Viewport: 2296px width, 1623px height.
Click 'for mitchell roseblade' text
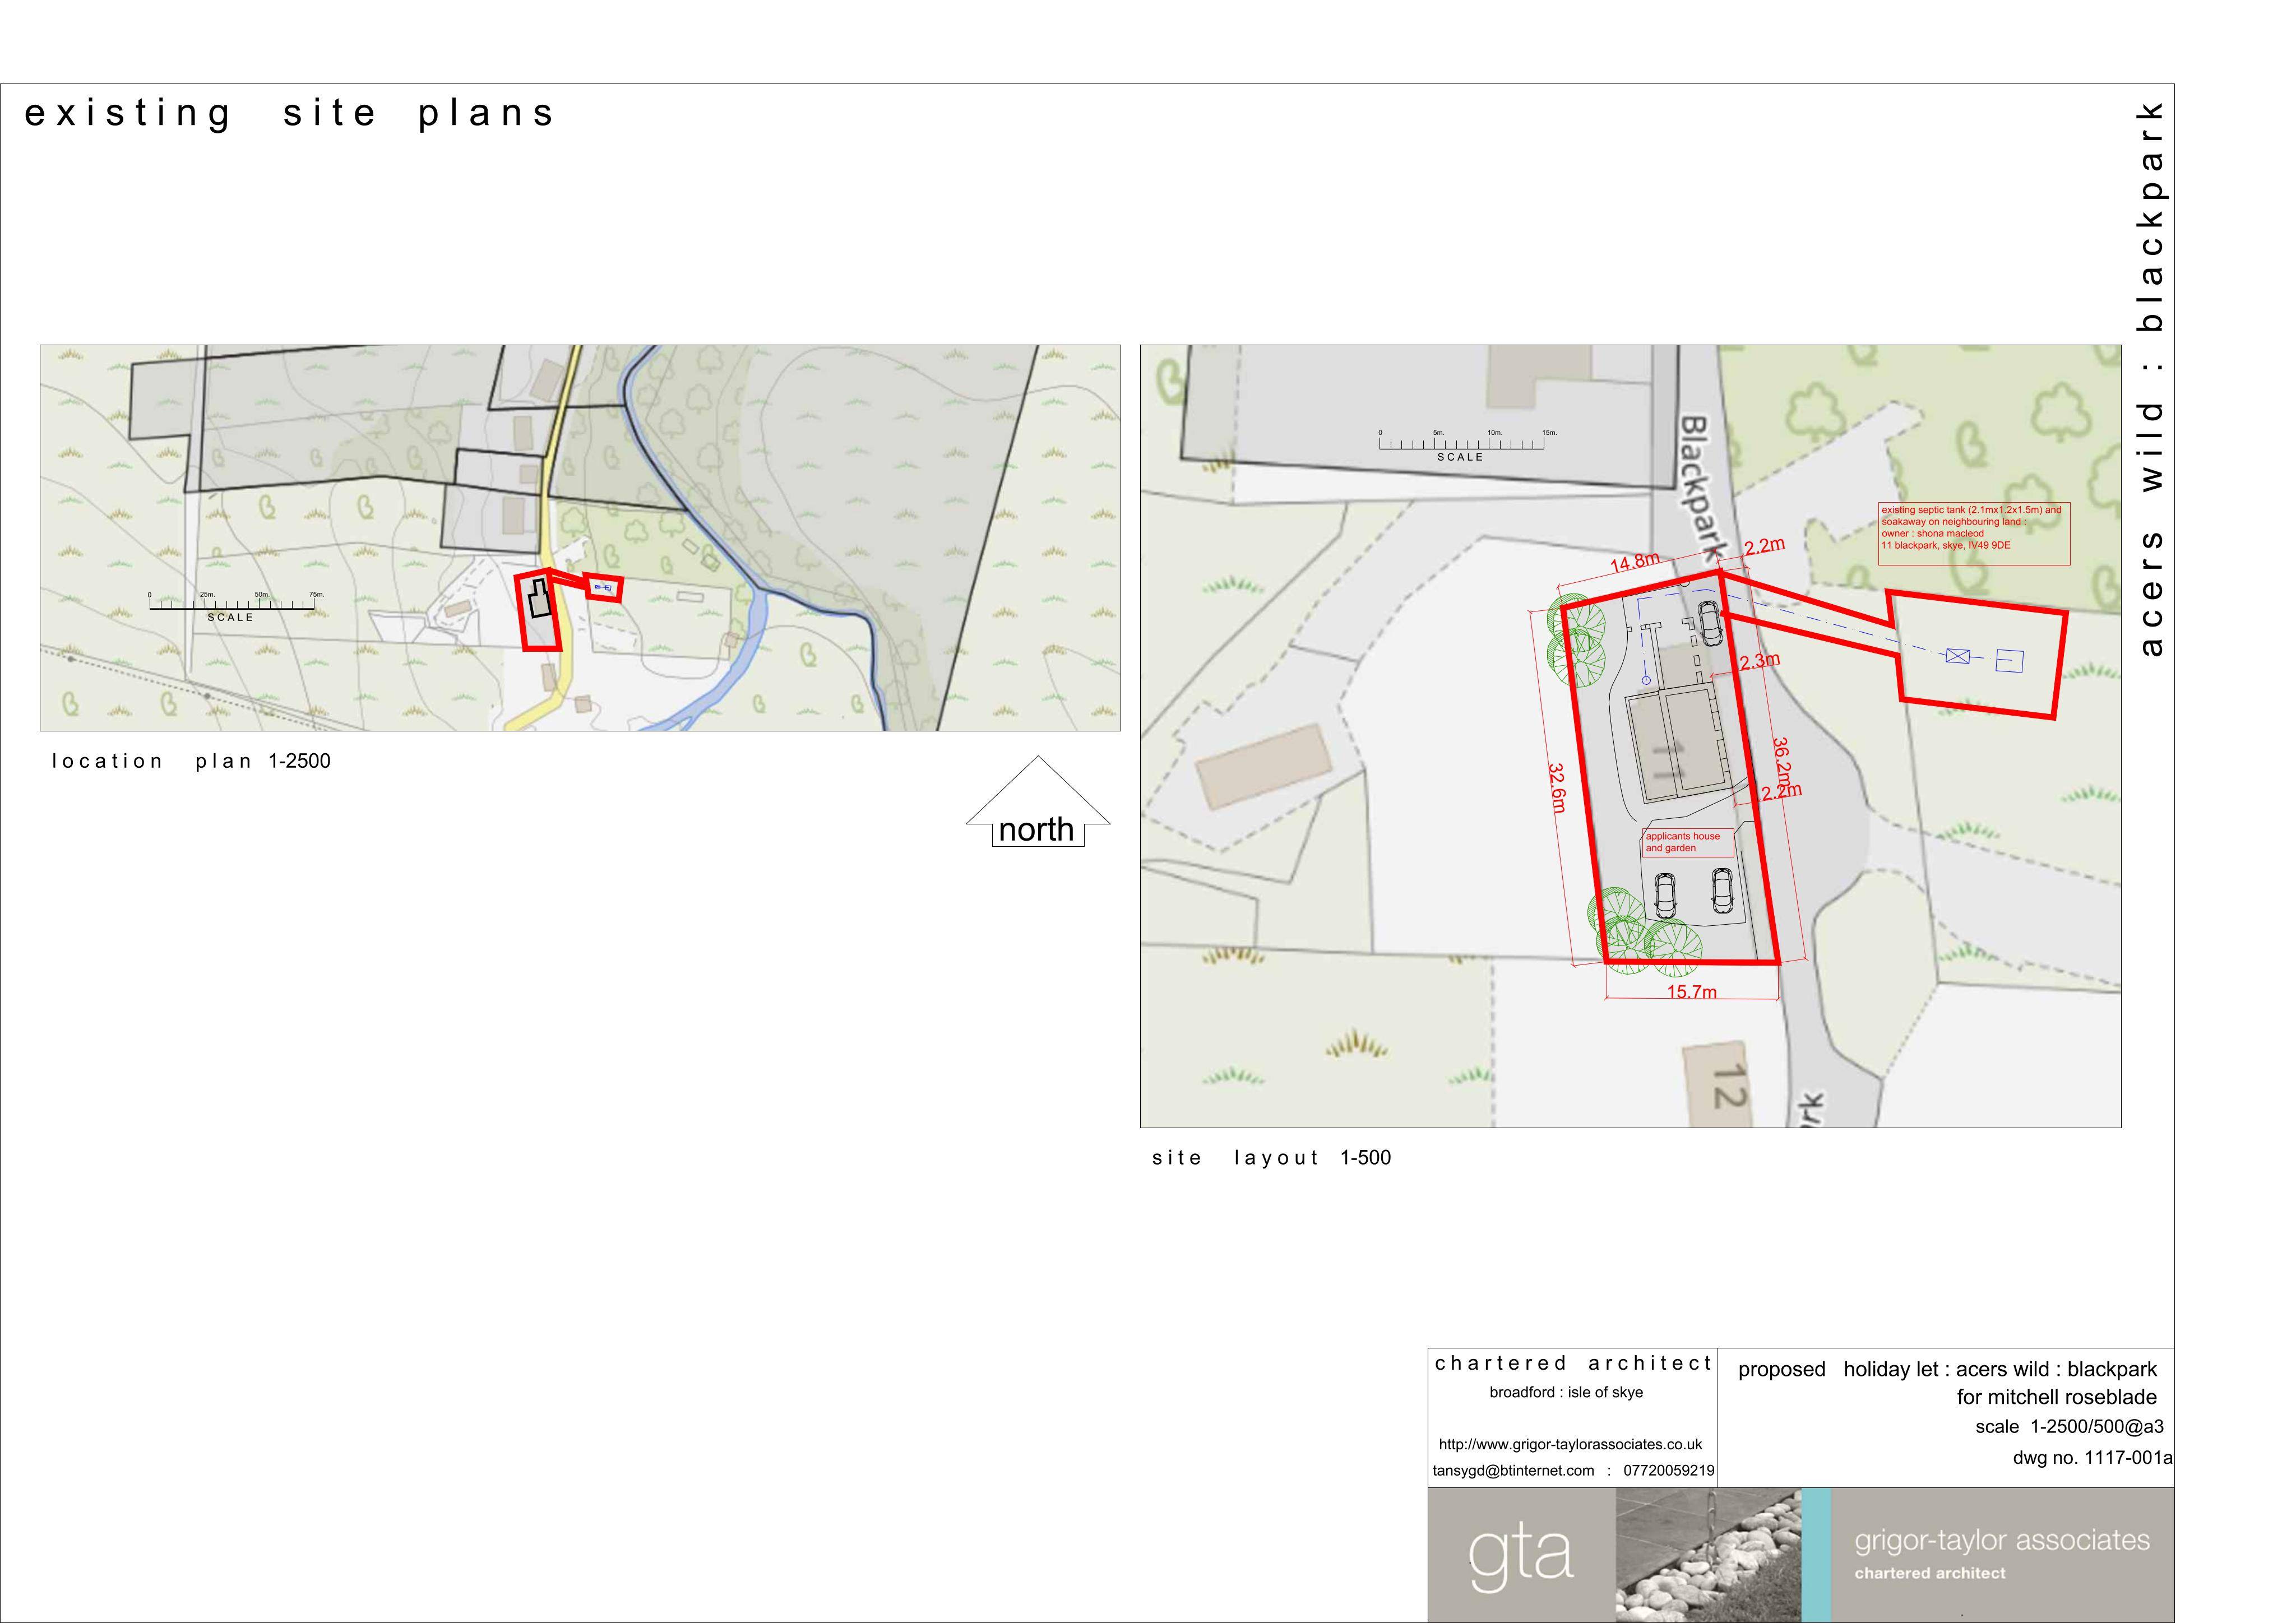(2057, 1397)
